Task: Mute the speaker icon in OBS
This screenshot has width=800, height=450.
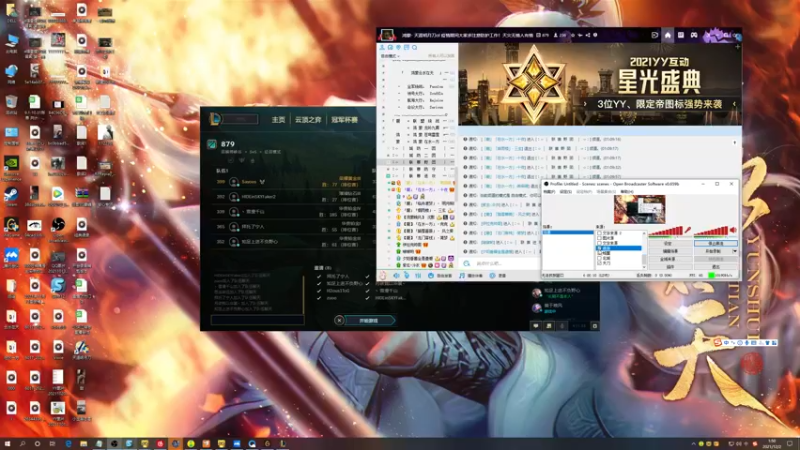Action: point(733,230)
